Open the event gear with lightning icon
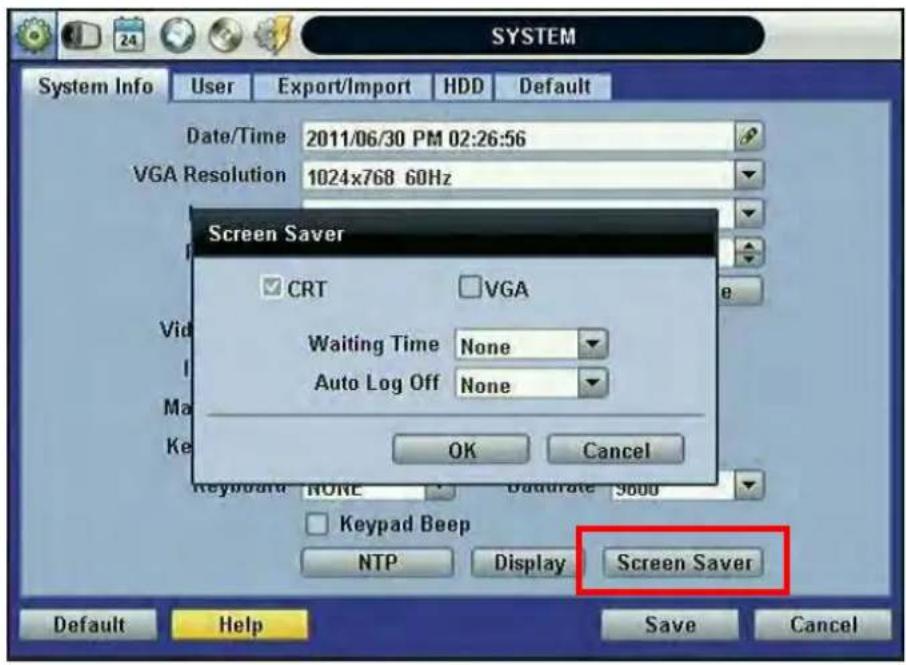906x665 pixels. (274, 36)
